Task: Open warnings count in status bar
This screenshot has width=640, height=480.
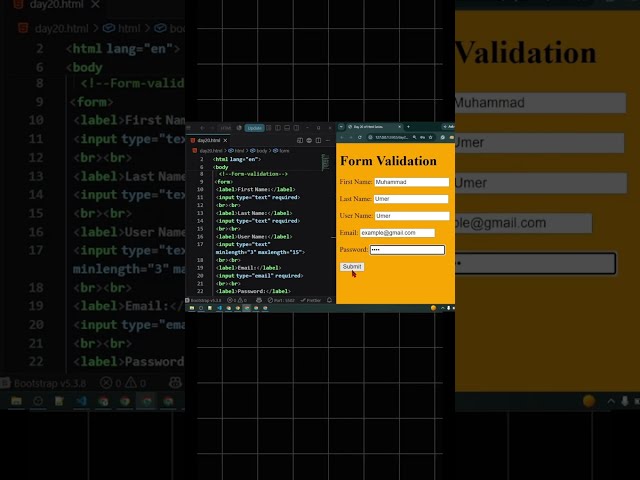Action: tap(243, 300)
